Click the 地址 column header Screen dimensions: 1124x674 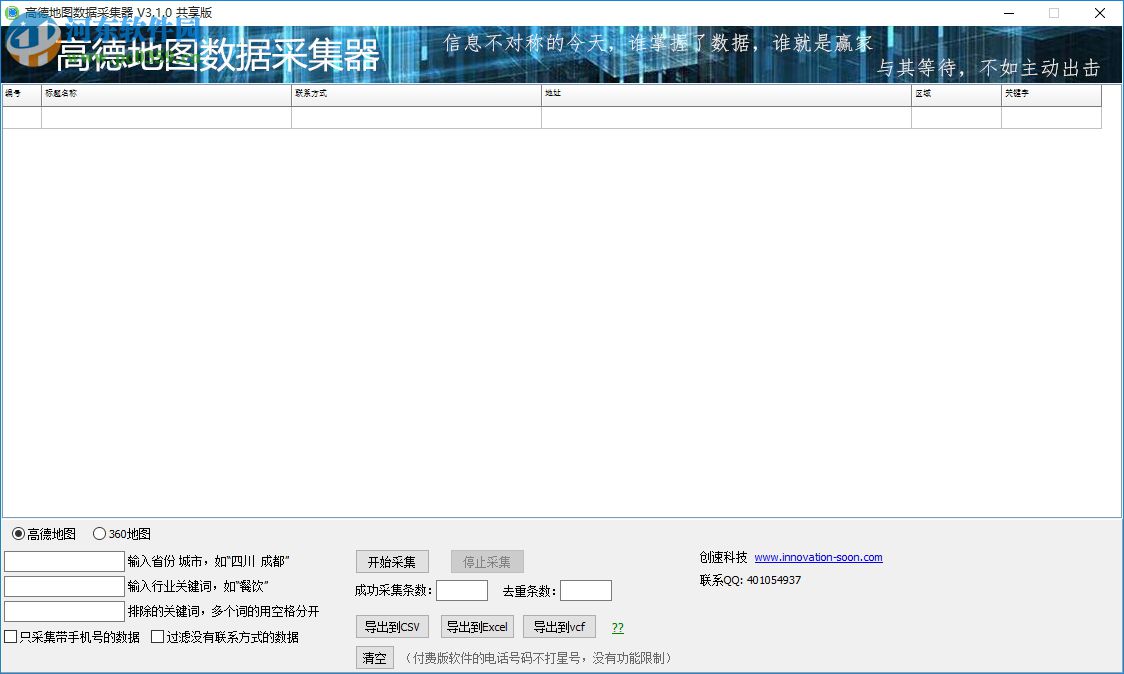coord(725,94)
